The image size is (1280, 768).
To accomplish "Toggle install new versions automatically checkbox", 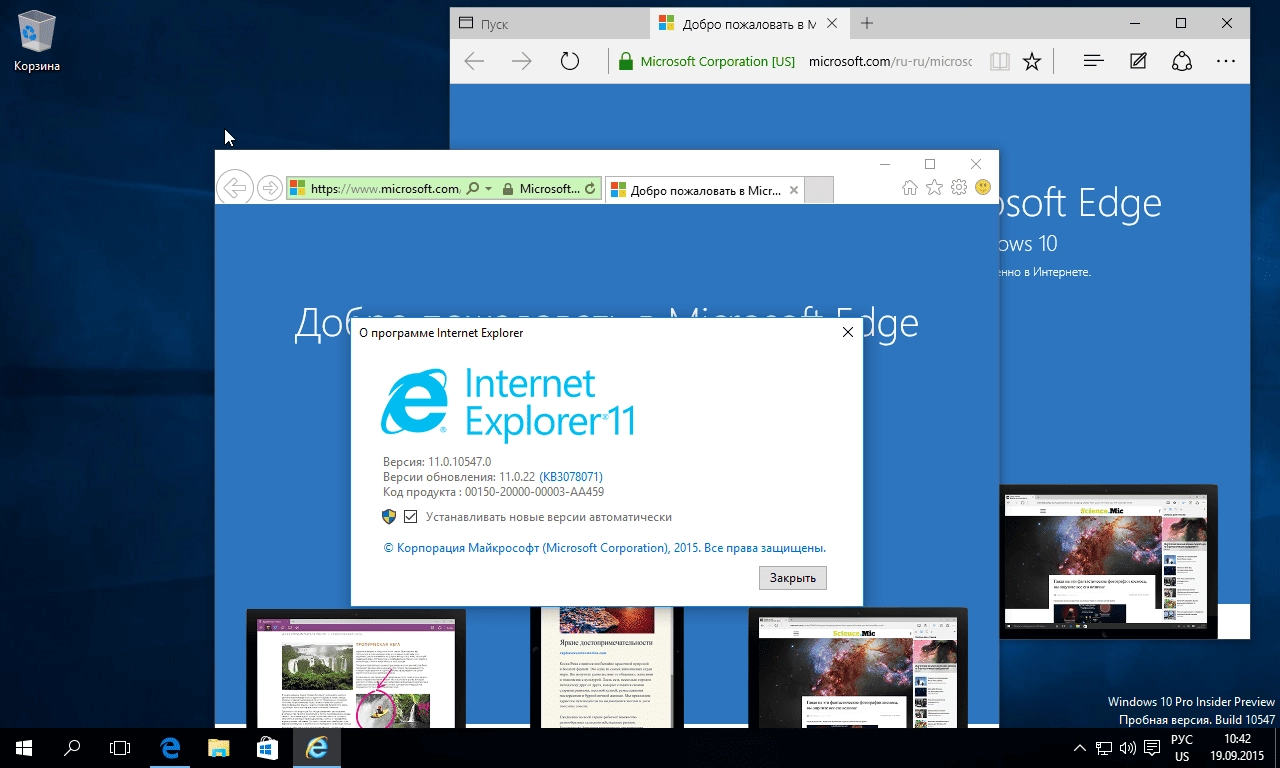I will tap(410, 517).
